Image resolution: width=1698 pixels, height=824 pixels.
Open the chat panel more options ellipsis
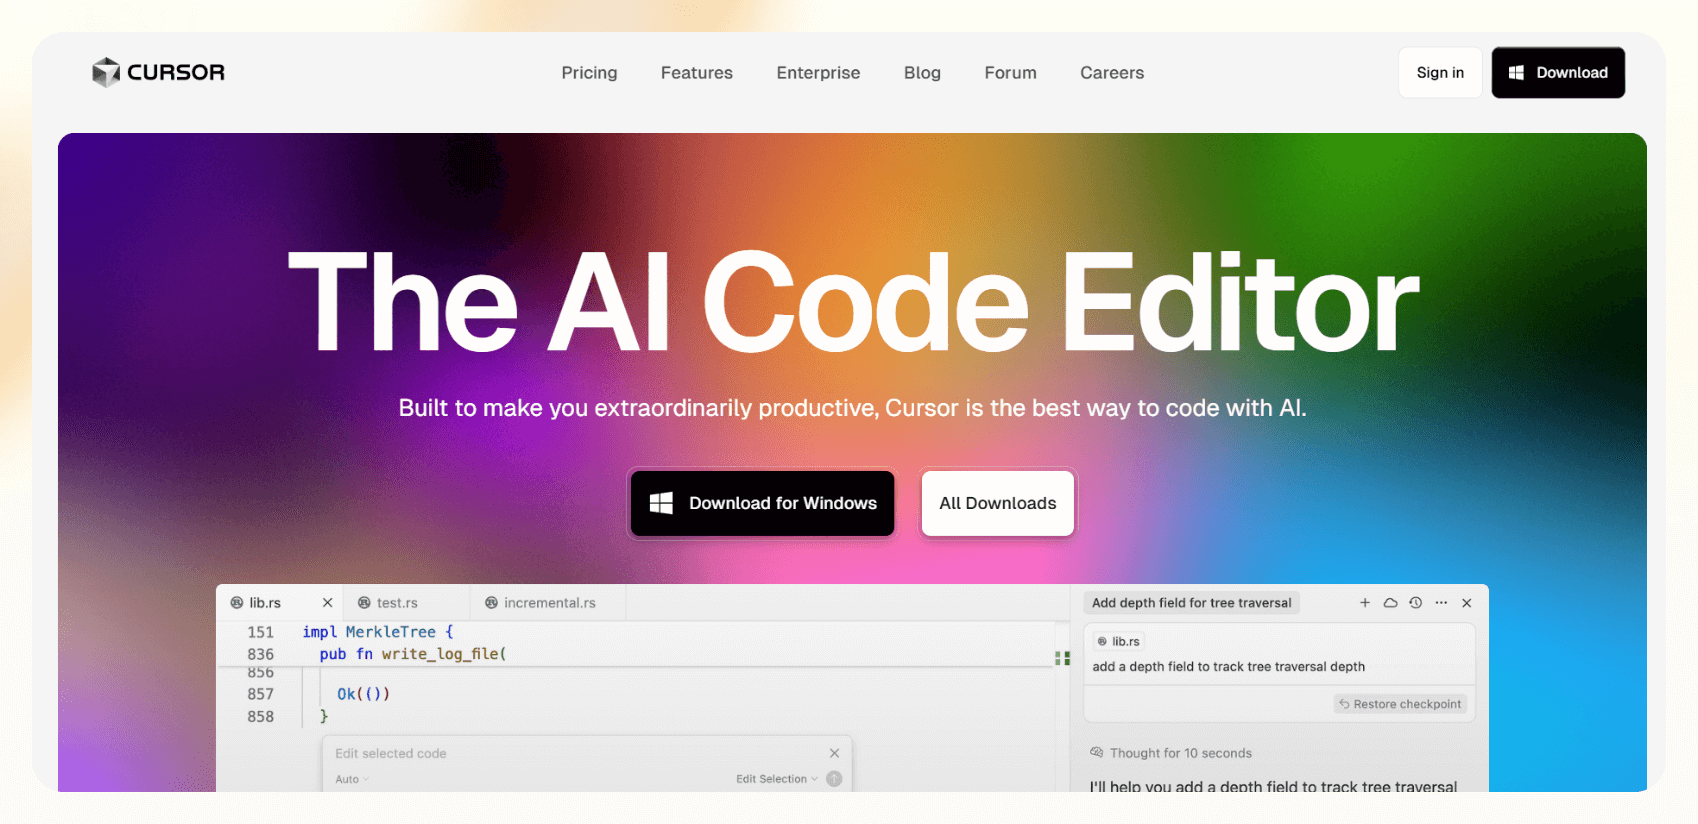click(1441, 603)
